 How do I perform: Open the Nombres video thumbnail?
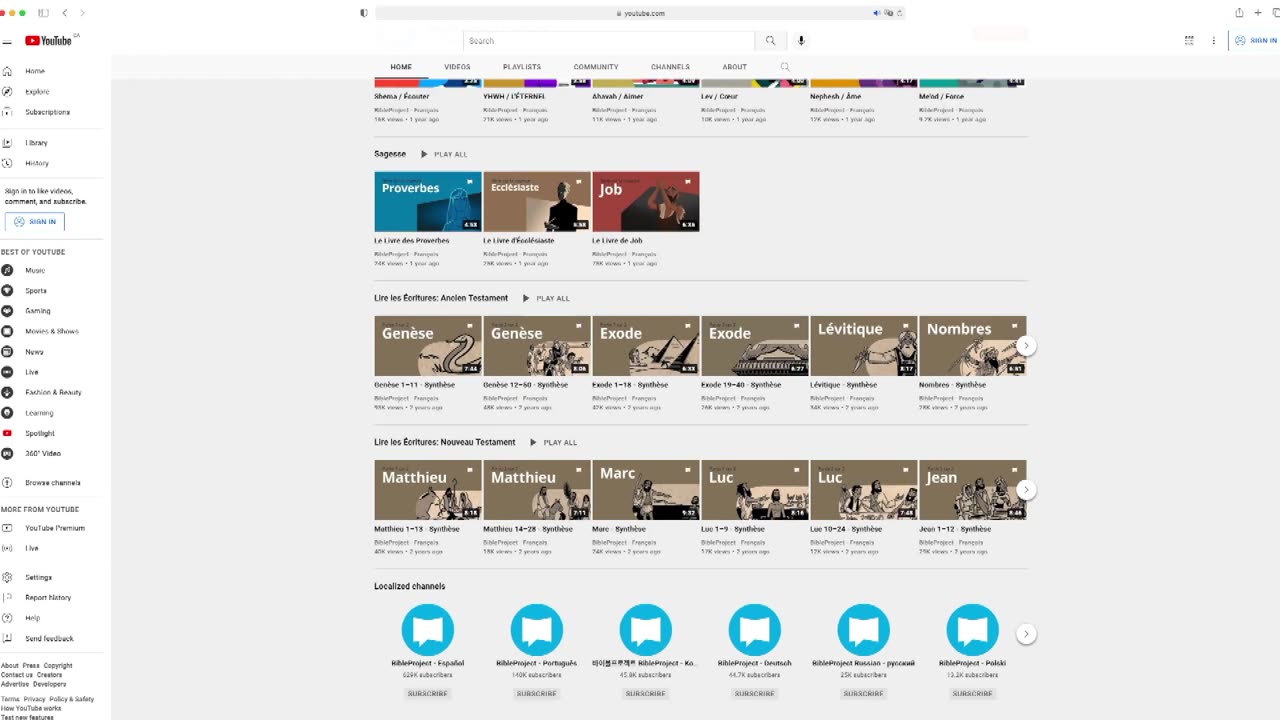973,346
